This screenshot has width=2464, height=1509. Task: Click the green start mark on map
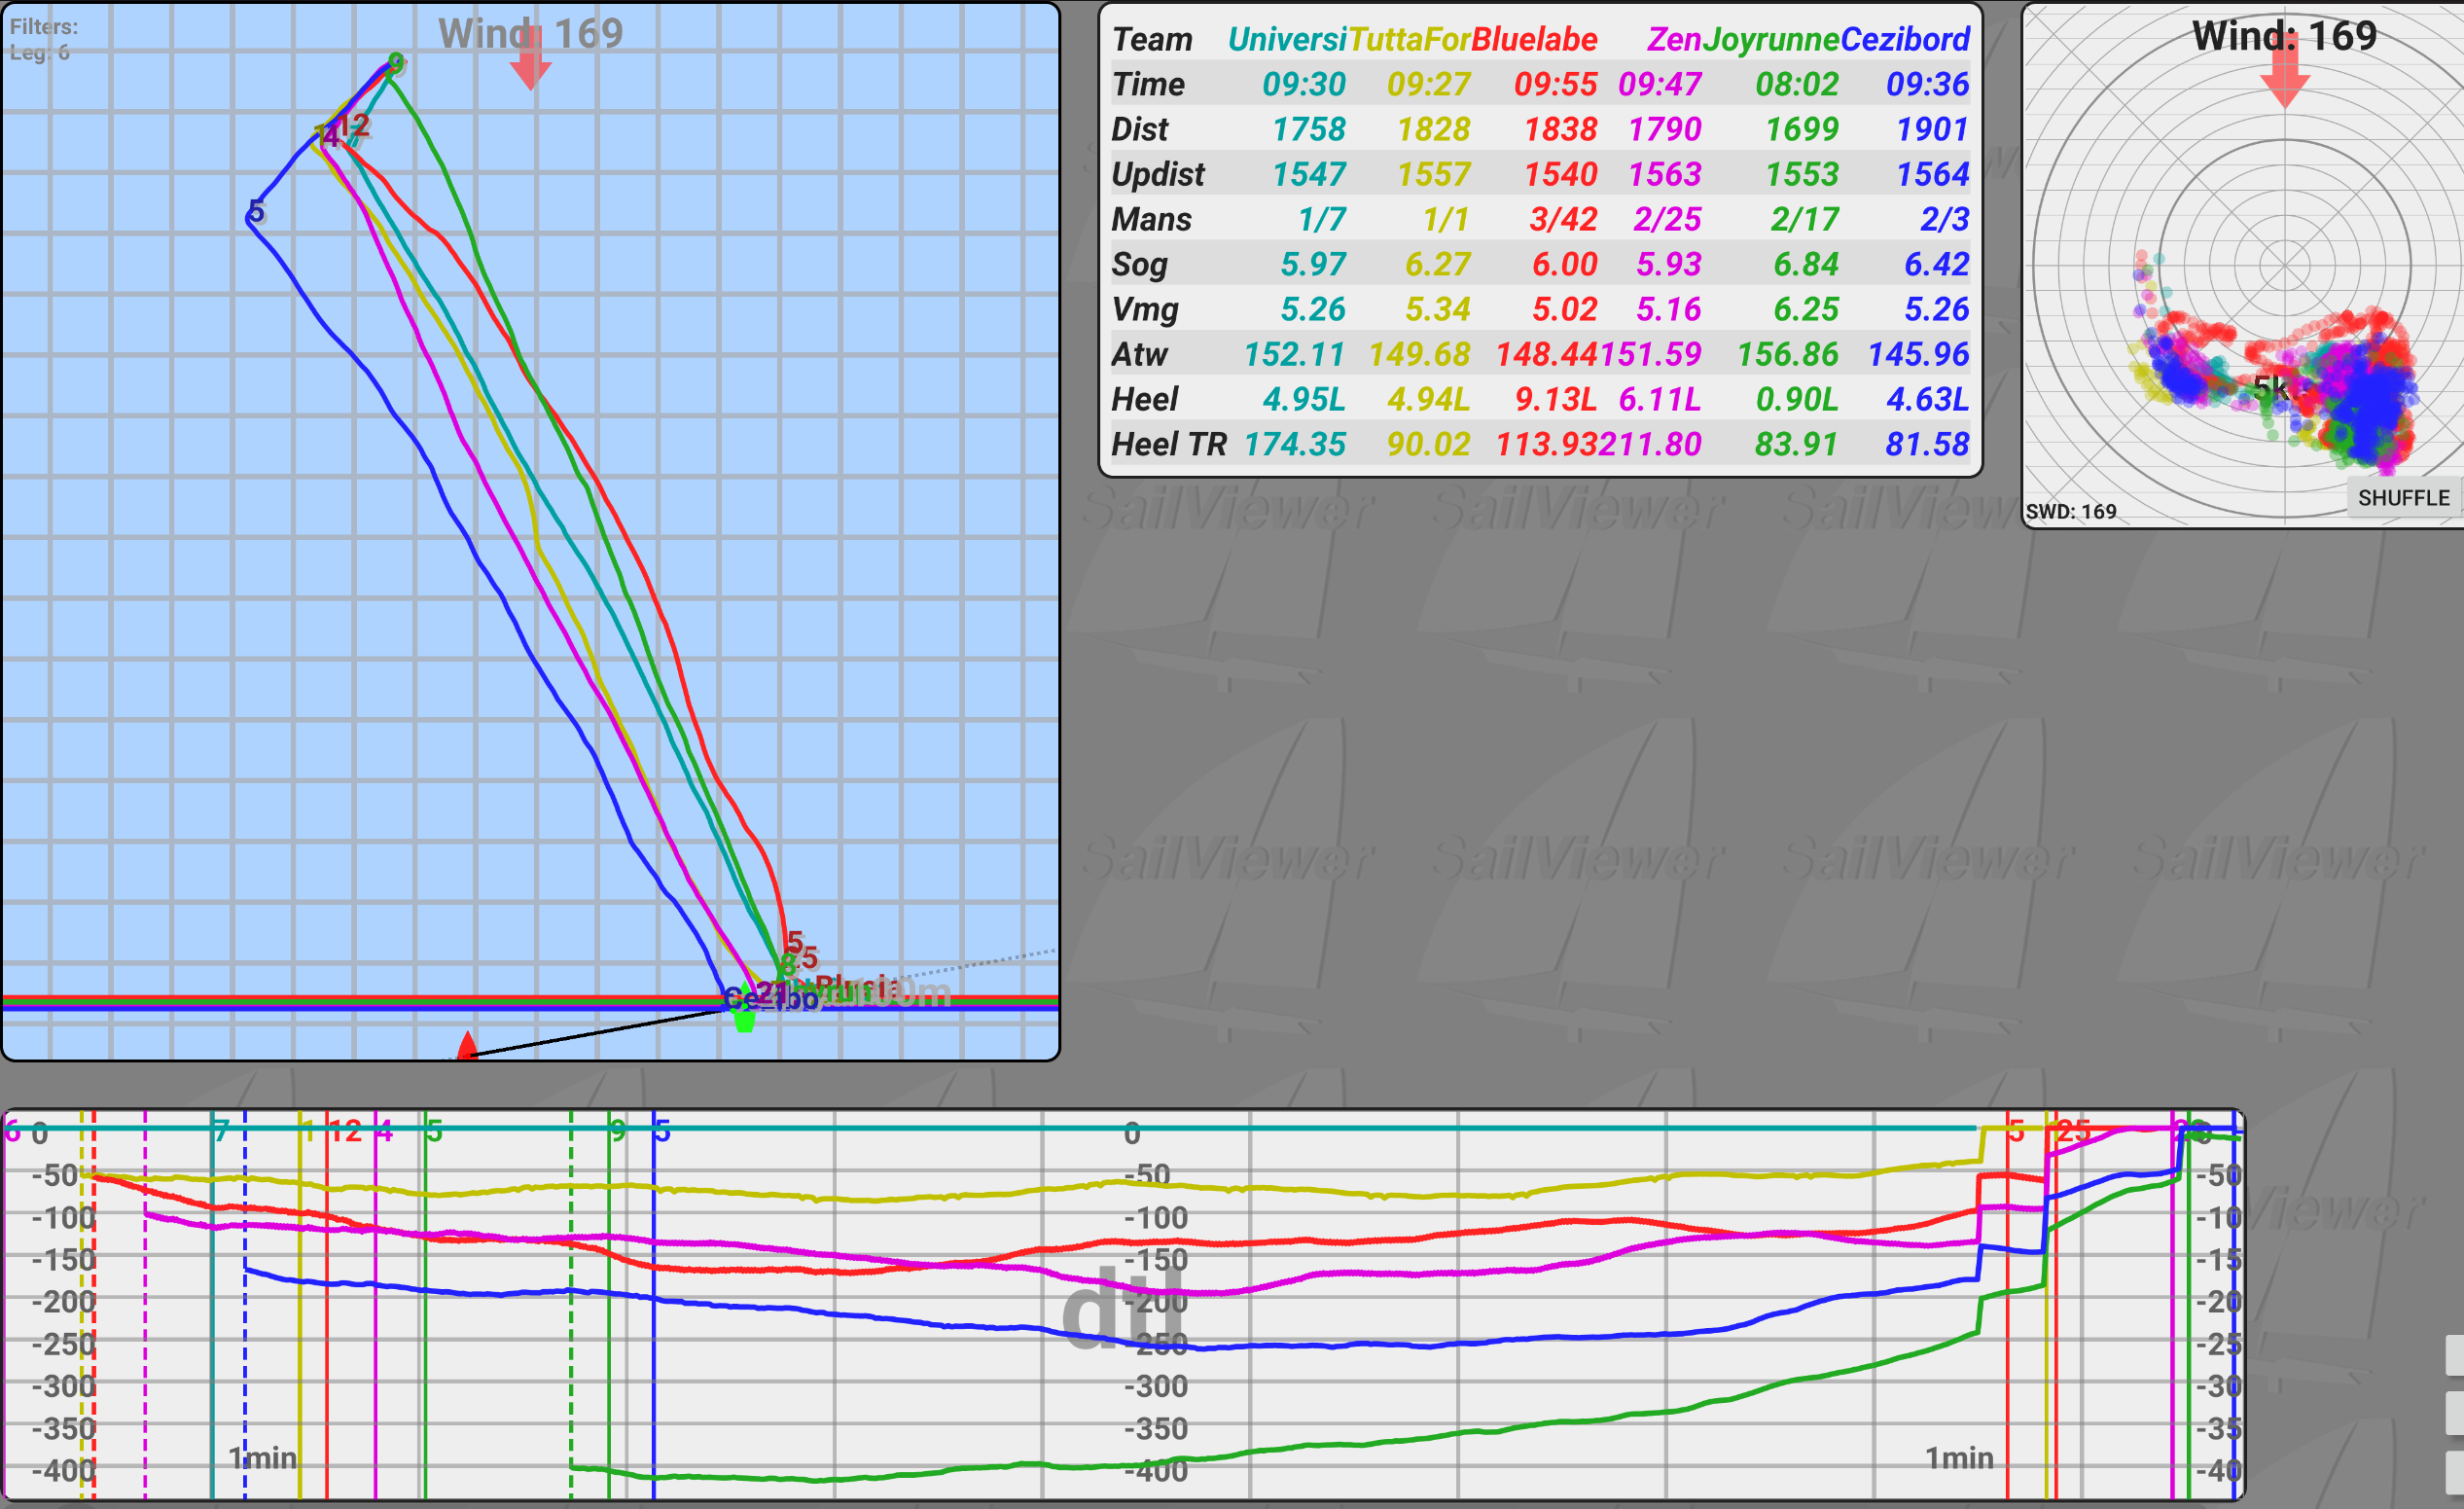pos(744,1020)
